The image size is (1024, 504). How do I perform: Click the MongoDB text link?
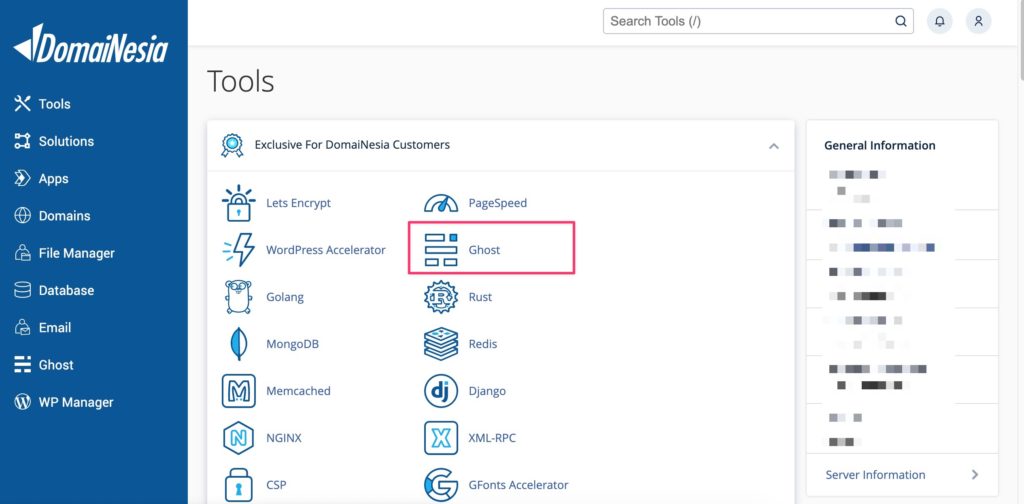293,344
